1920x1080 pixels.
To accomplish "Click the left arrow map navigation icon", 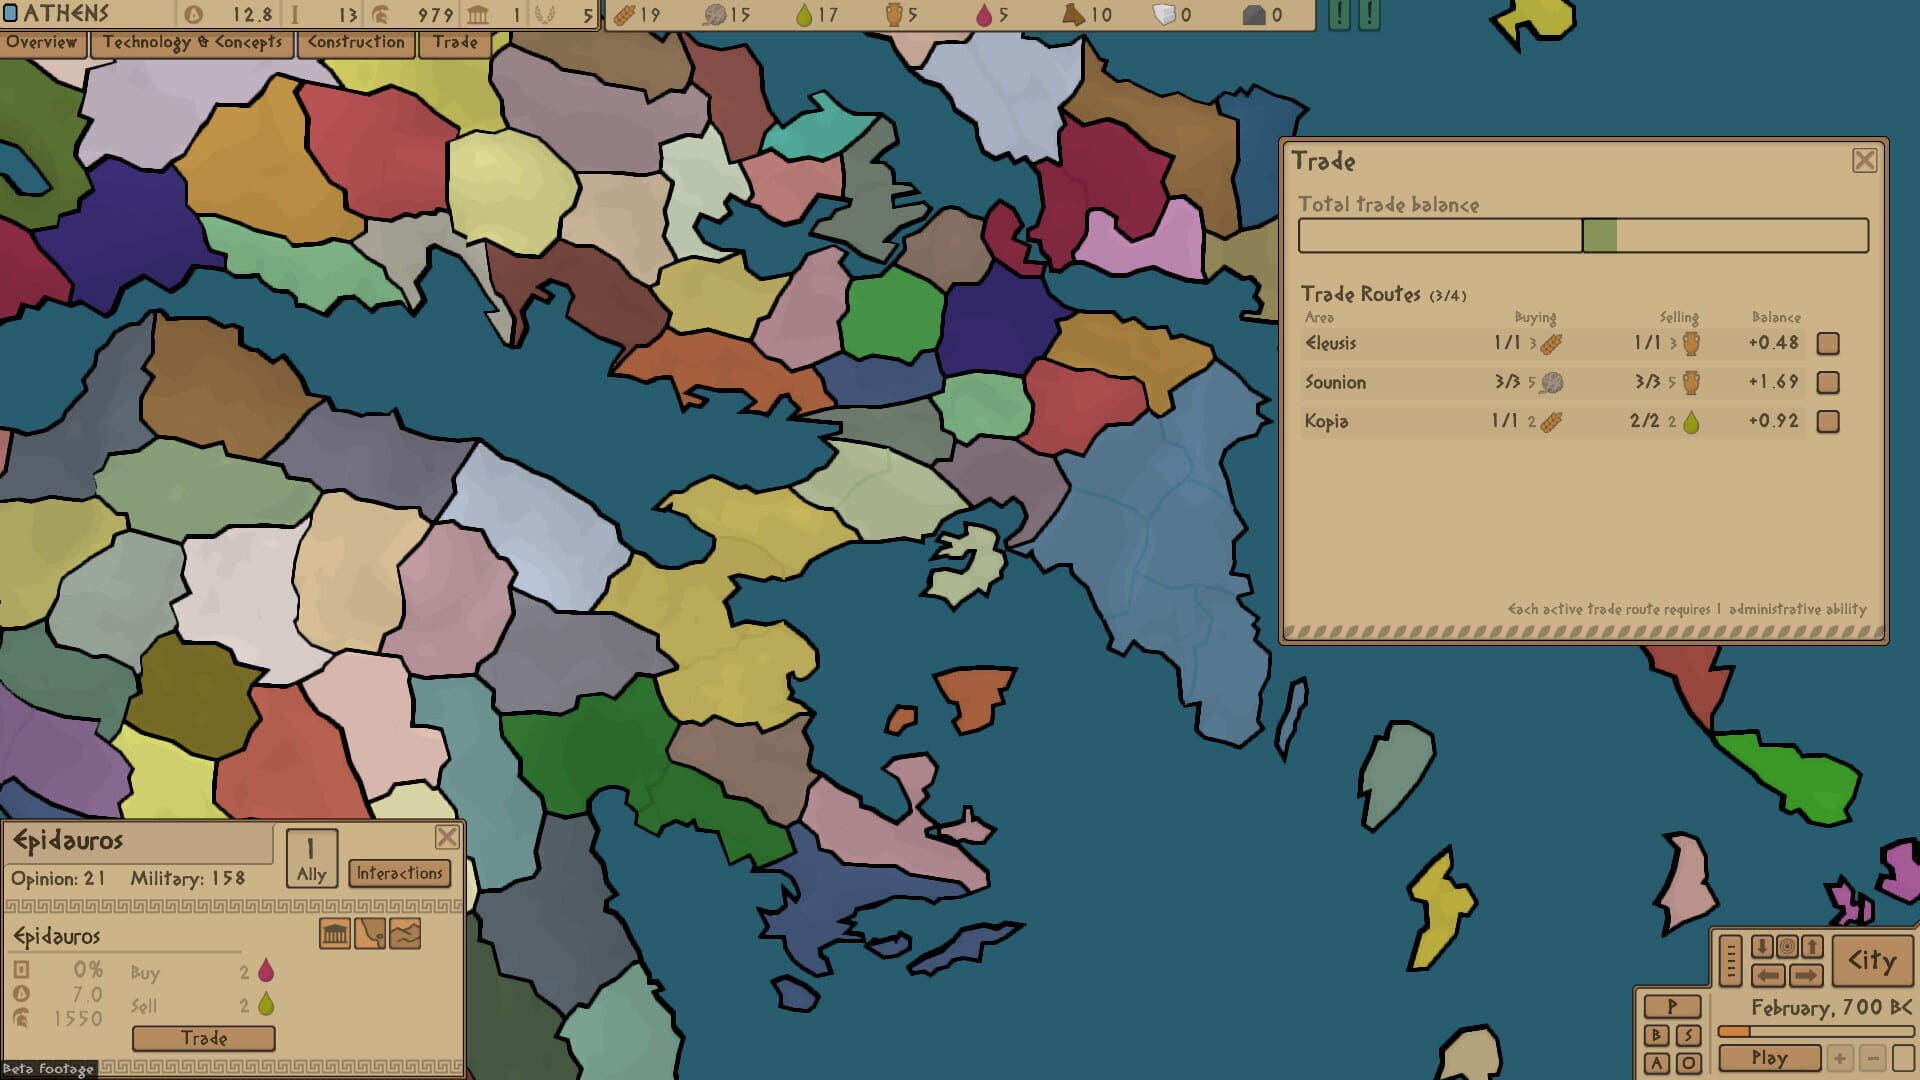I will click(1768, 975).
